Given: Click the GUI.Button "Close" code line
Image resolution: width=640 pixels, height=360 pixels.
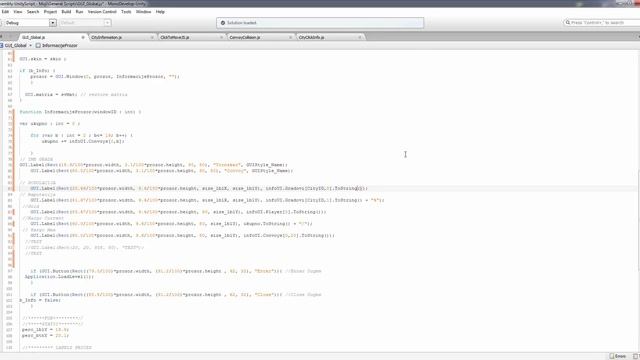Looking at the screenshot, I should click(x=176, y=294).
